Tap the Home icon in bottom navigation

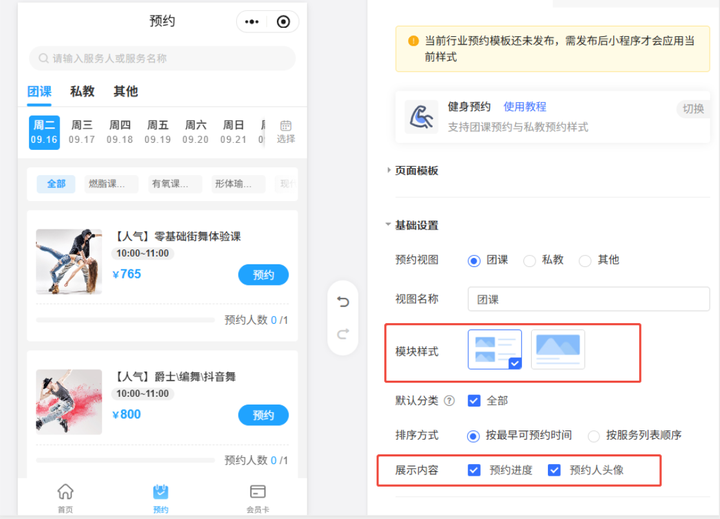(65, 491)
